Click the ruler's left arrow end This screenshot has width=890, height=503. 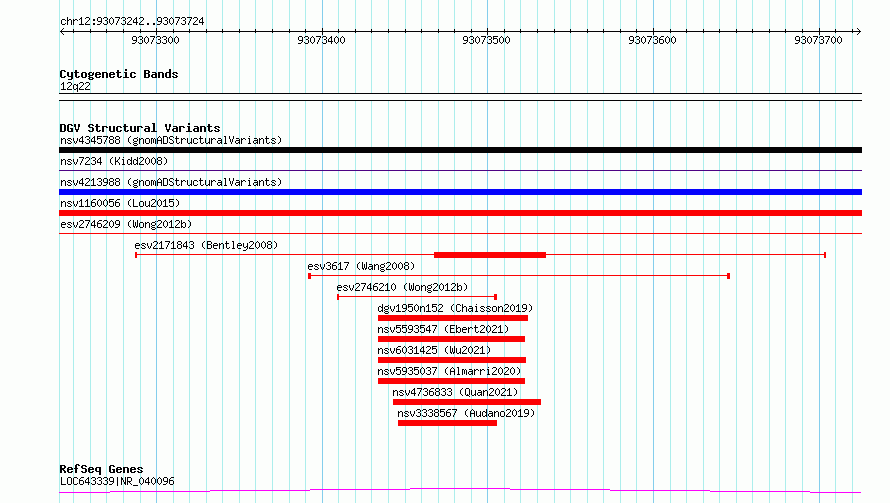[x=62, y=31]
